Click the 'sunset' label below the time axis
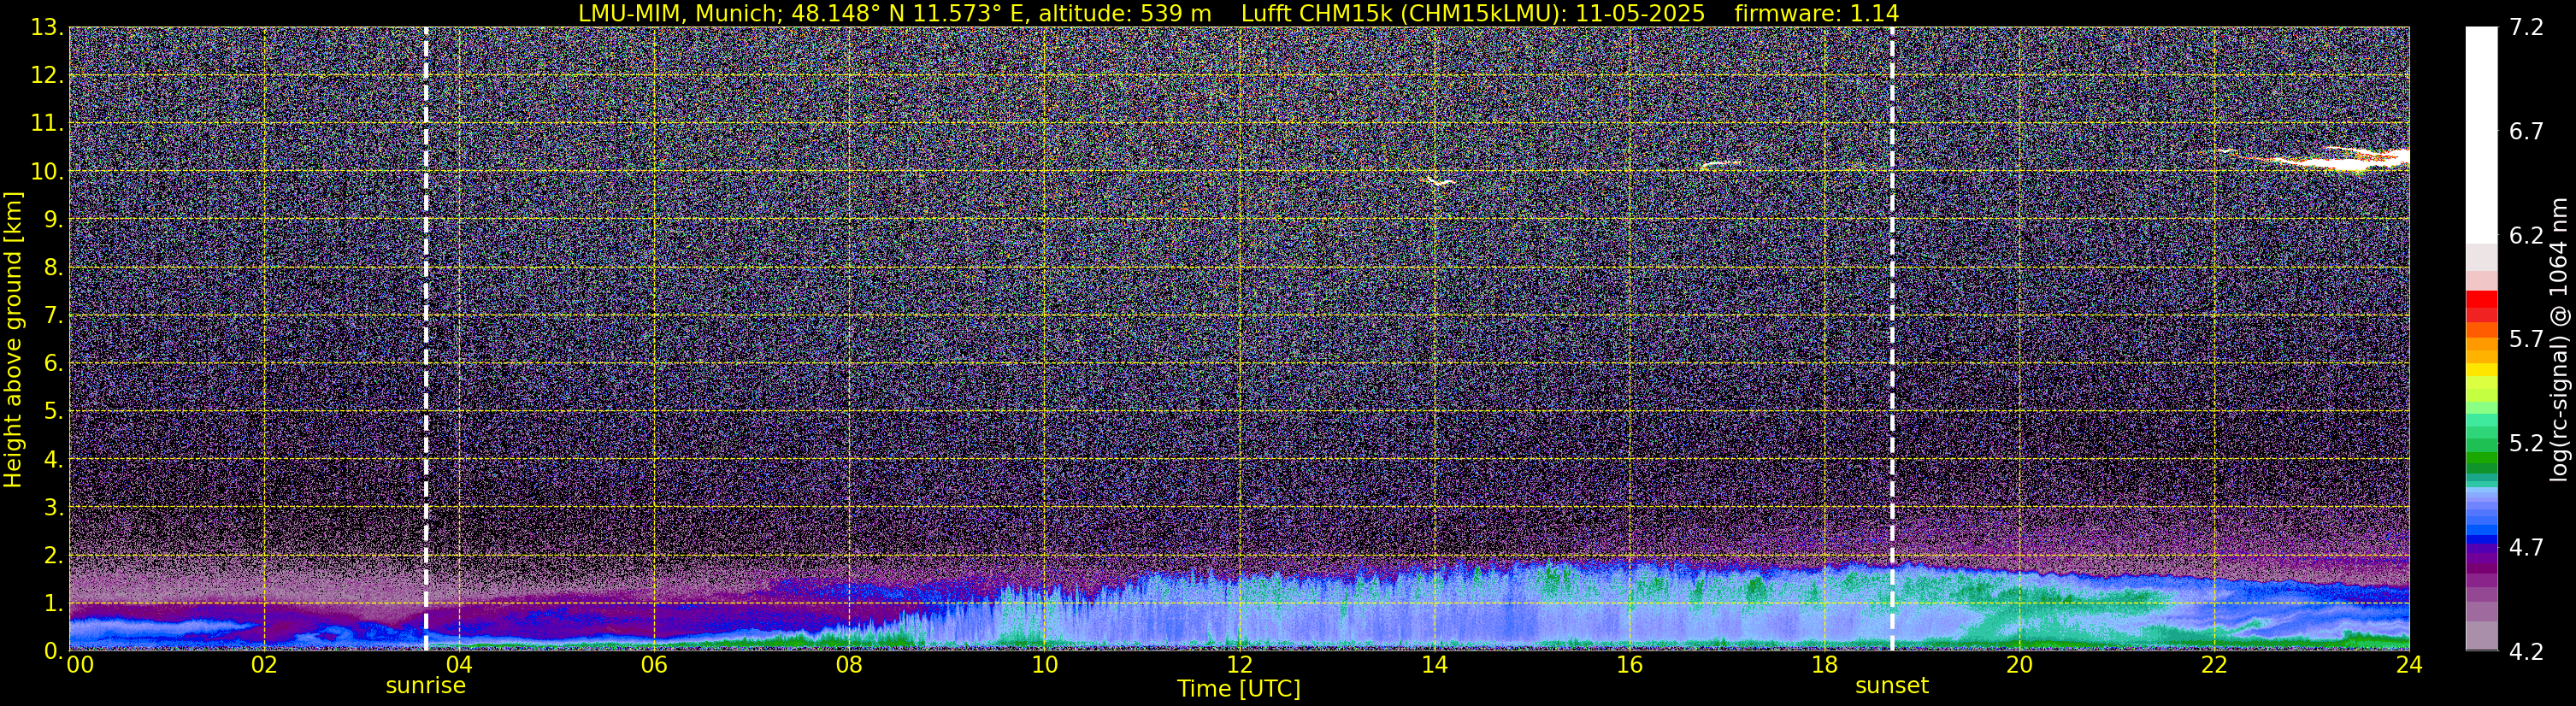The width and height of the screenshot is (2576, 706). click(1892, 686)
